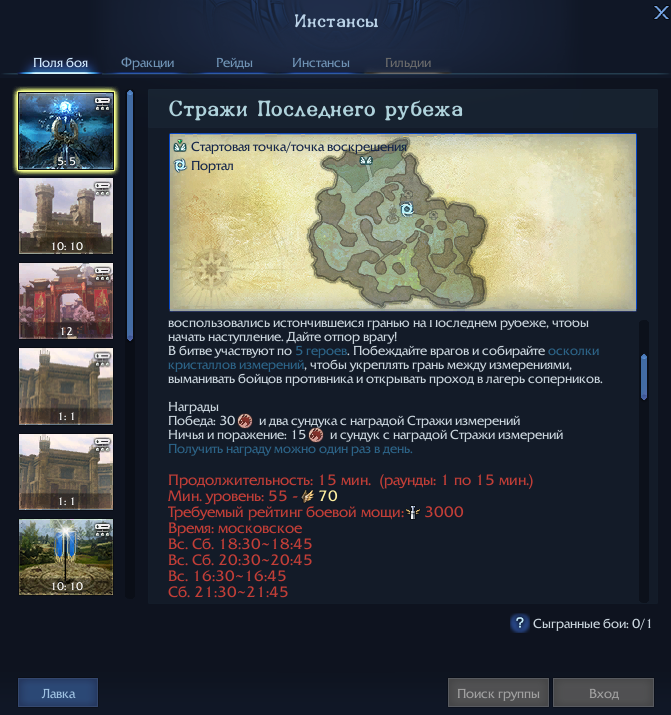Click the reward currency icon next to 30
The height and width of the screenshot is (715, 671).
pos(245,421)
